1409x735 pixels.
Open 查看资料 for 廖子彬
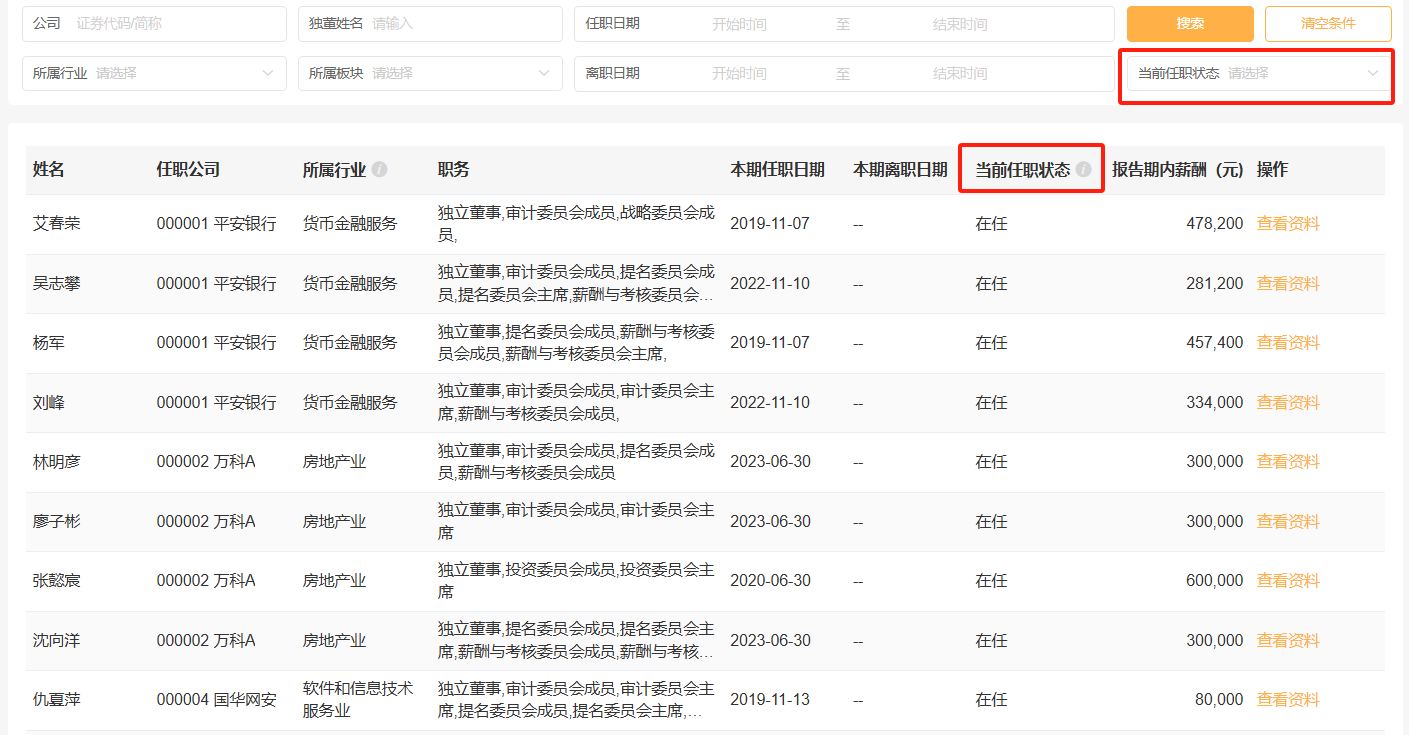pos(1288,522)
